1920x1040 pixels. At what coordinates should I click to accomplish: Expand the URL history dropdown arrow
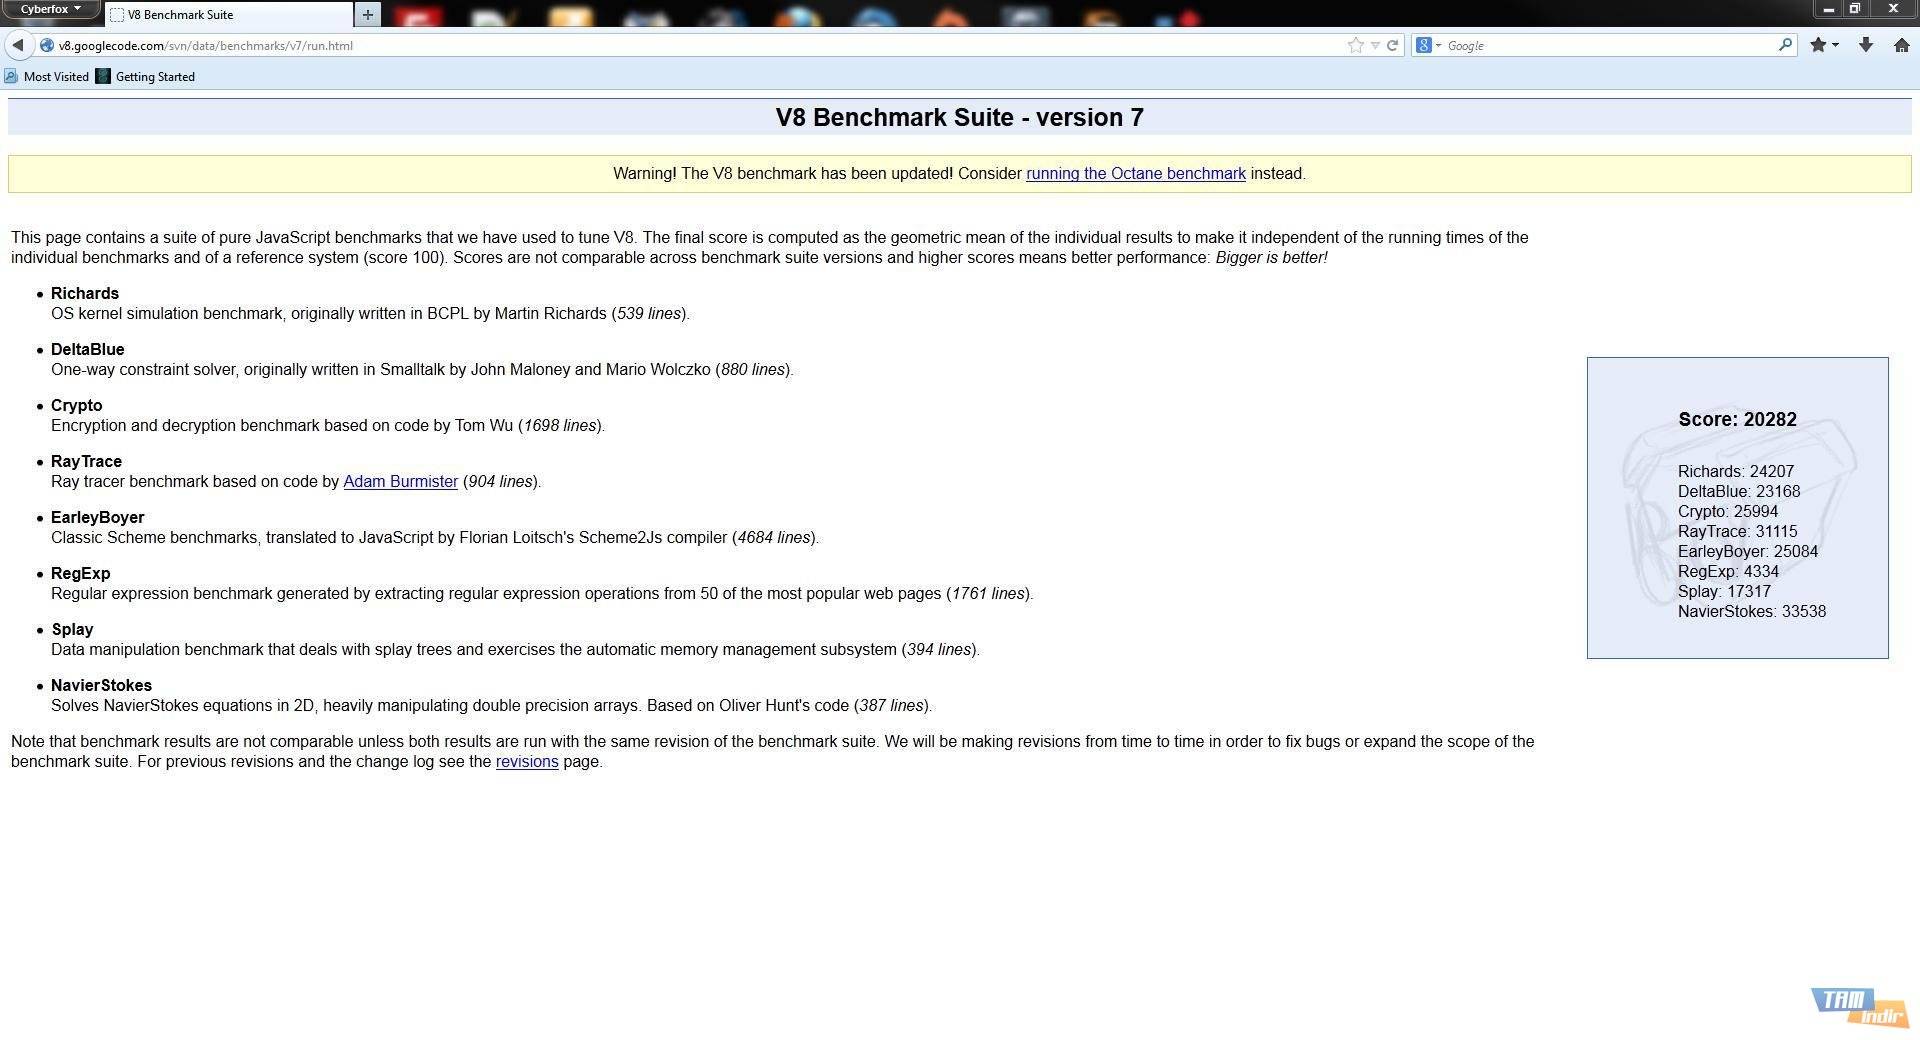click(x=1375, y=45)
